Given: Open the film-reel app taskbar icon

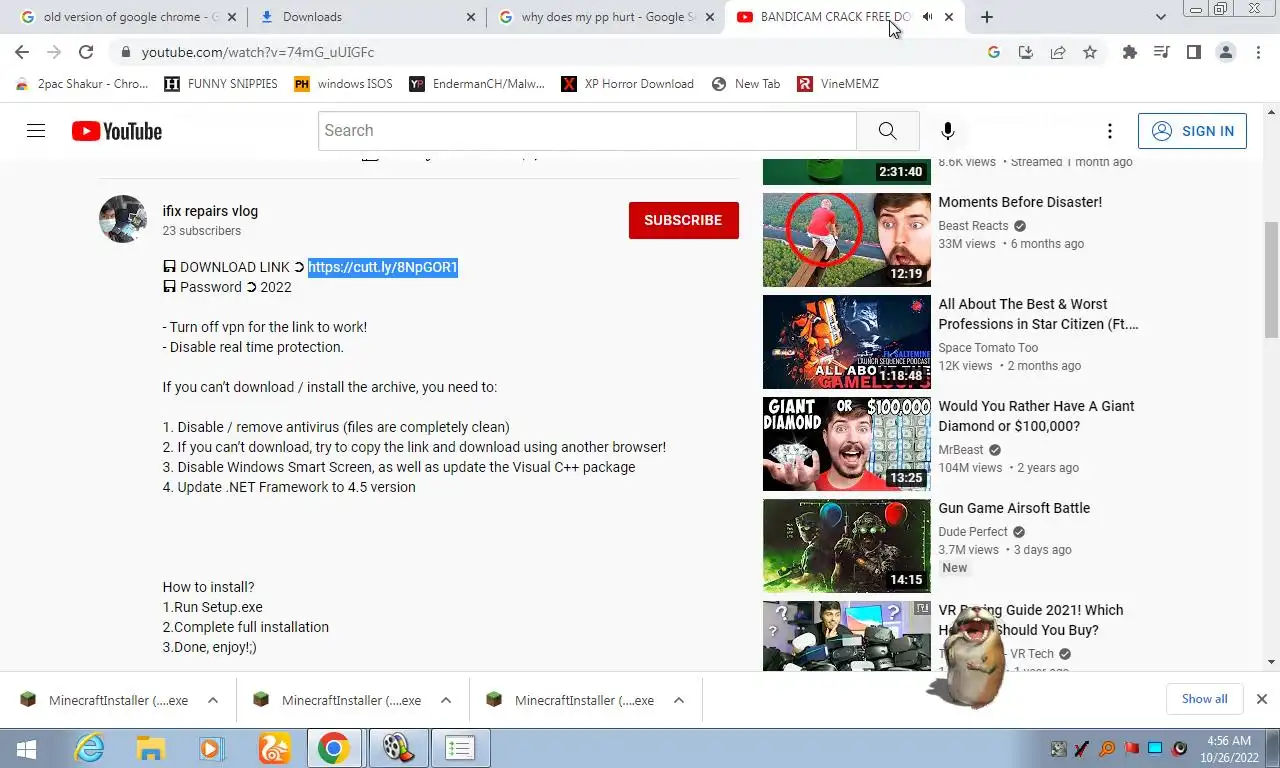Looking at the screenshot, I should click(397, 748).
